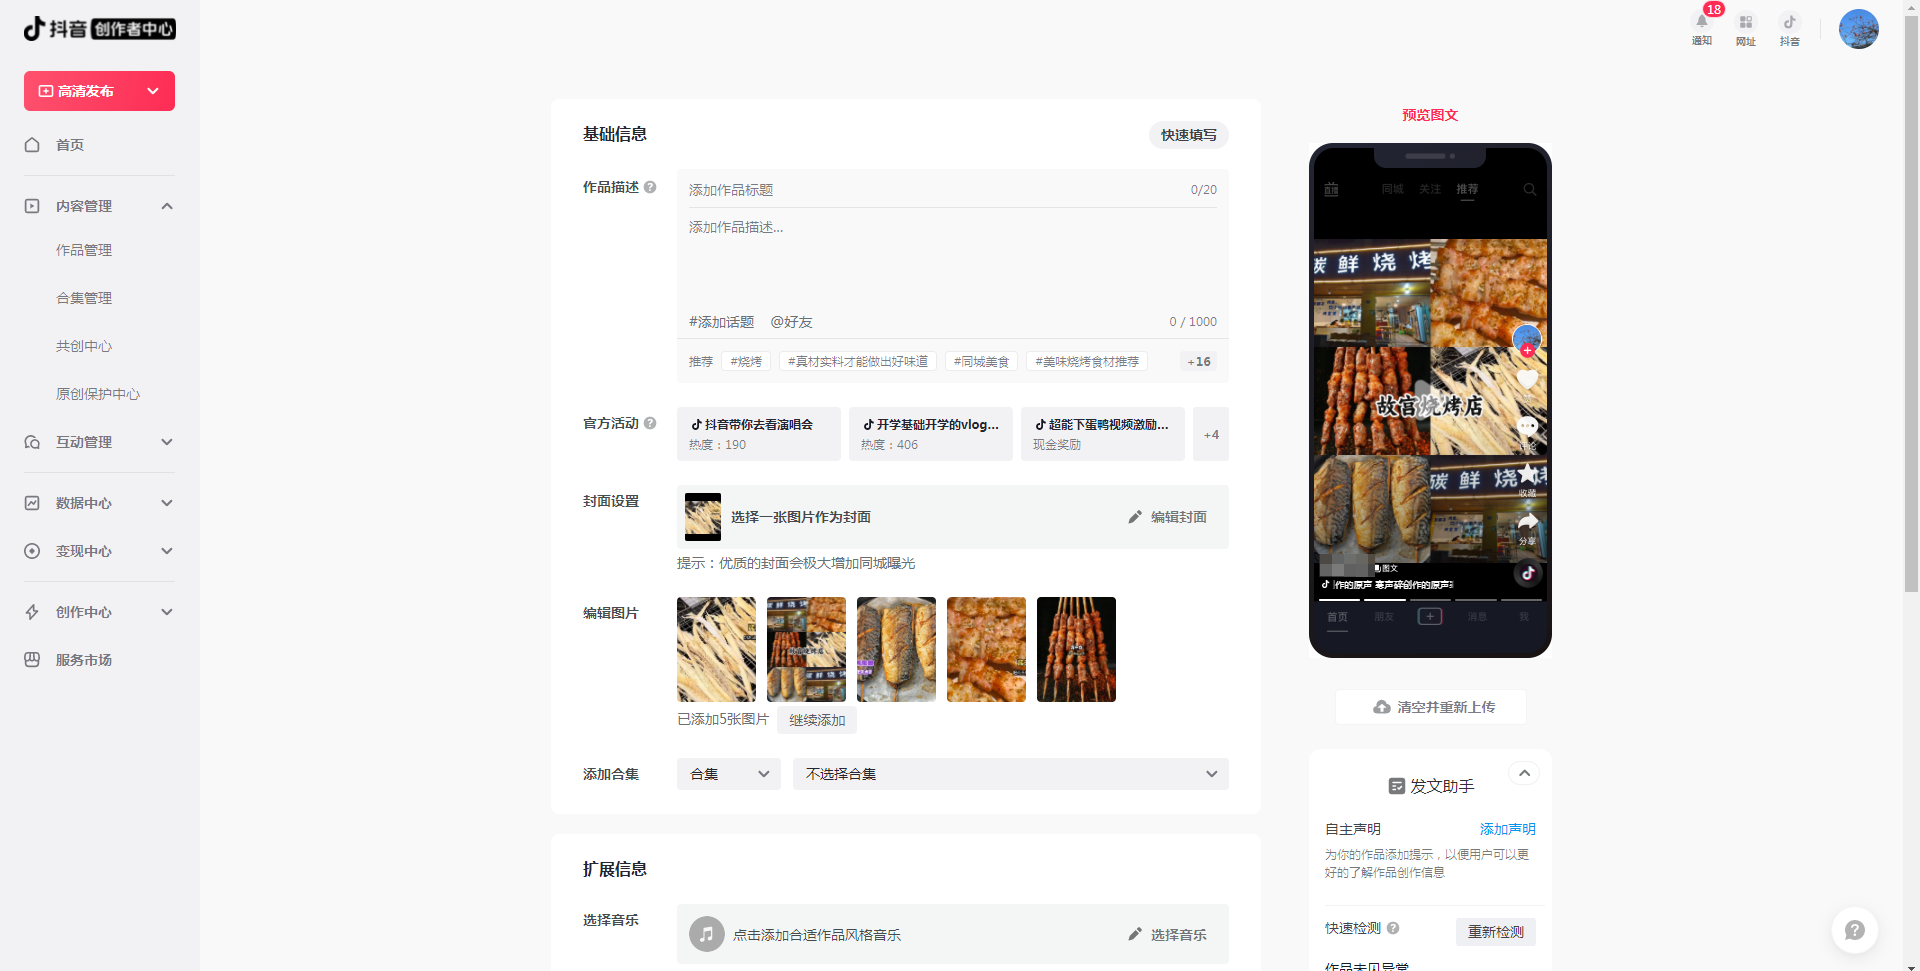This screenshot has width=1920, height=971.
Task: Click 清空并重新上传 button
Action: (x=1431, y=707)
